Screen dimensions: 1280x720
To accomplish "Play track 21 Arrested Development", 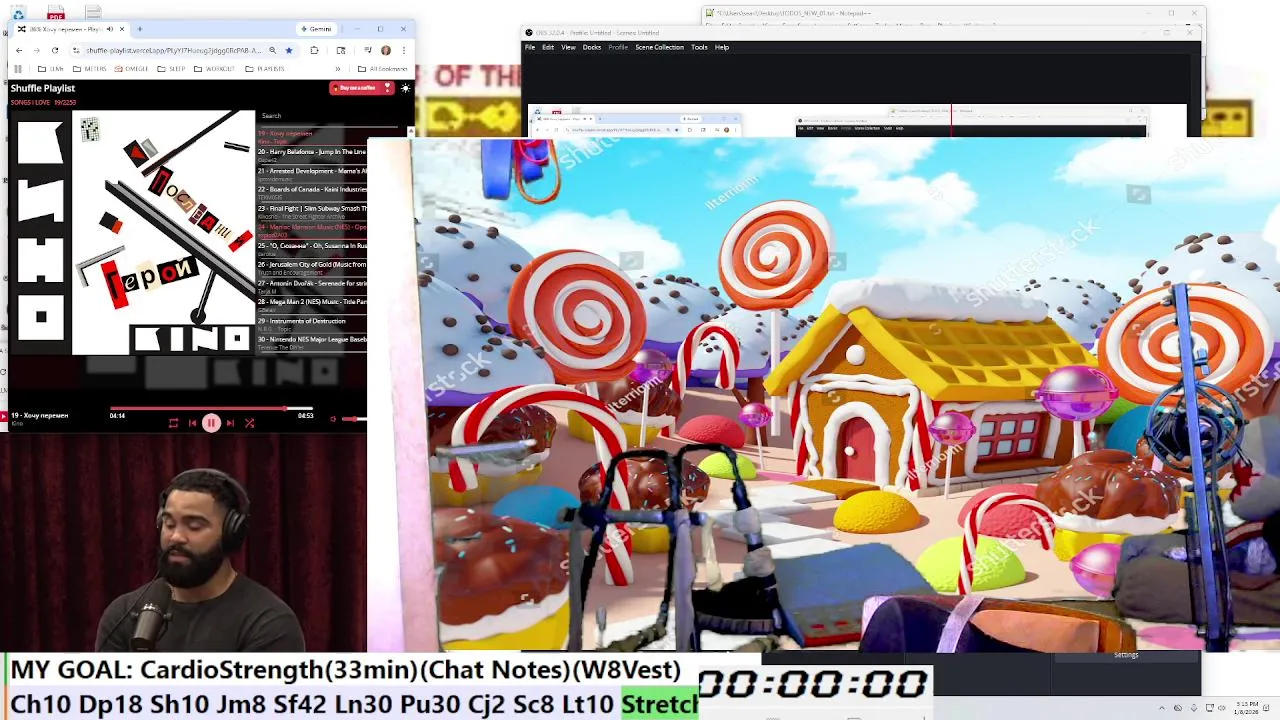I will [312, 173].
